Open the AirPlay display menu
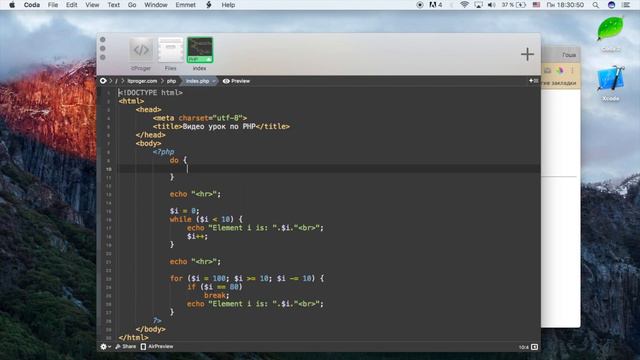This screenshot has height=360, width=640. pyautogui.click(x=478, y=5)
